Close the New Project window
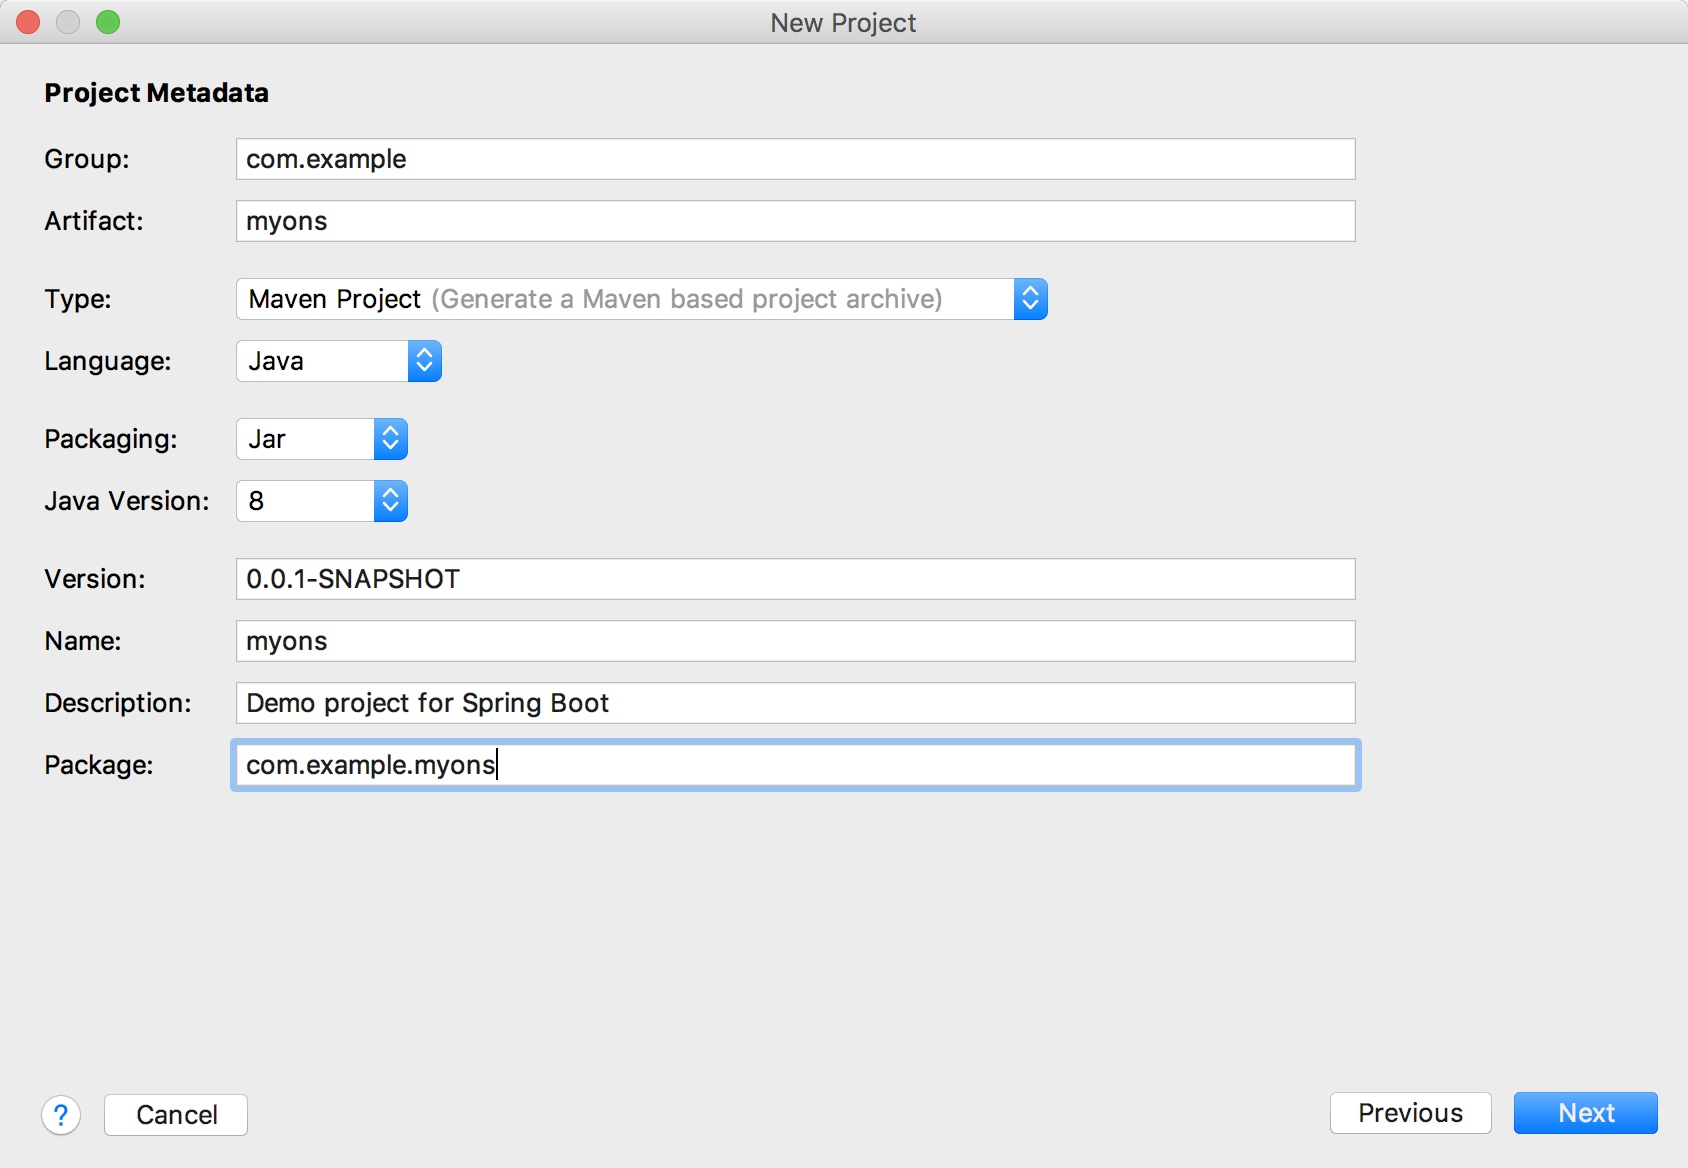The width and height of the screenshot is (1688, 1168). click(28, 22)
